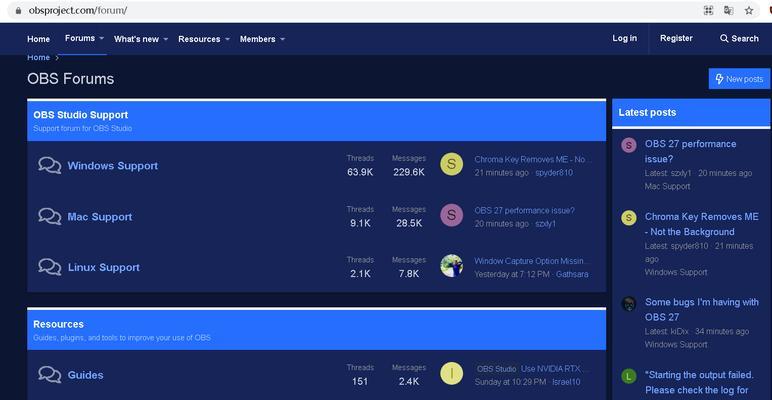Screen dimensions: 772x400
Task: Expand the What's new dropdown arrow
Action: coord(165,39)
